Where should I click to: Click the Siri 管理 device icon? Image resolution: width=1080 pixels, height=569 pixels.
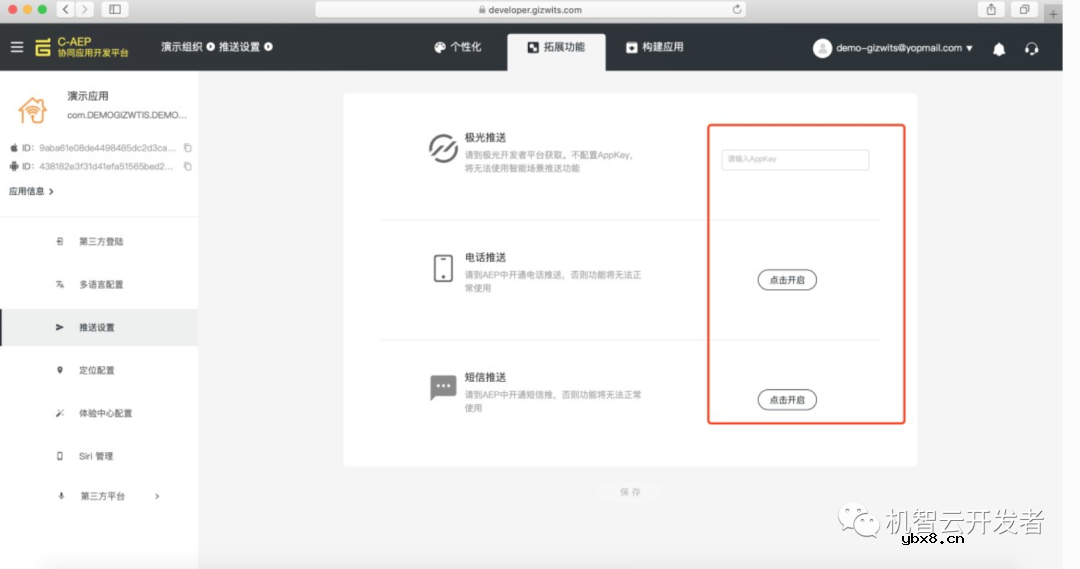pyautogui.click(x=60, y=456)
